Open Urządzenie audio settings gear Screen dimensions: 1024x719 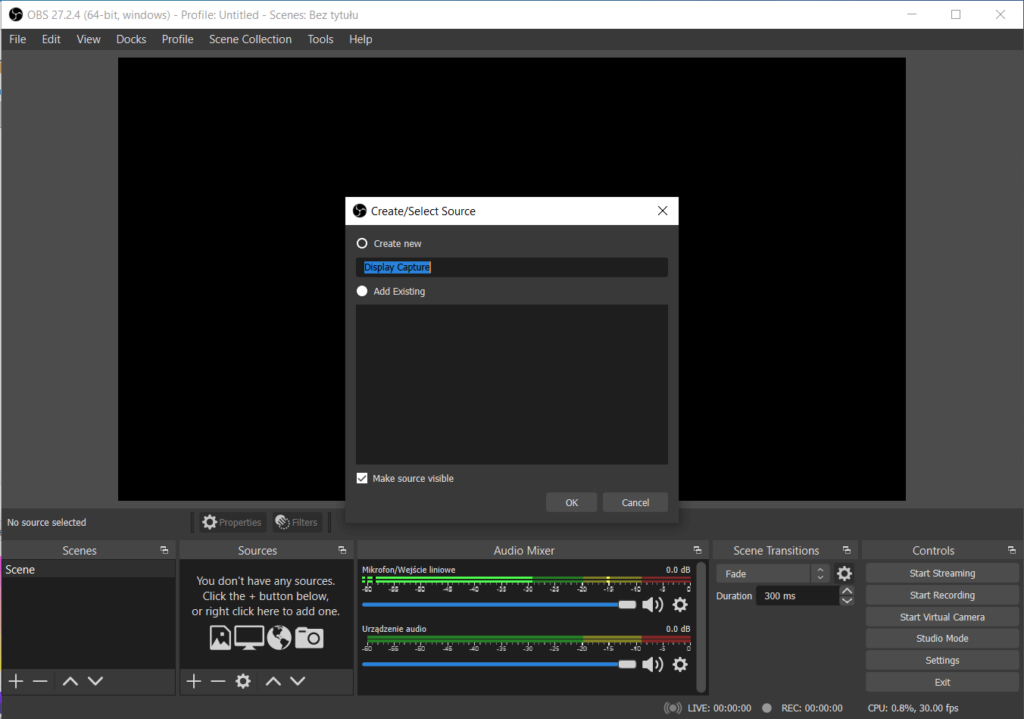(x=680, y=664)
